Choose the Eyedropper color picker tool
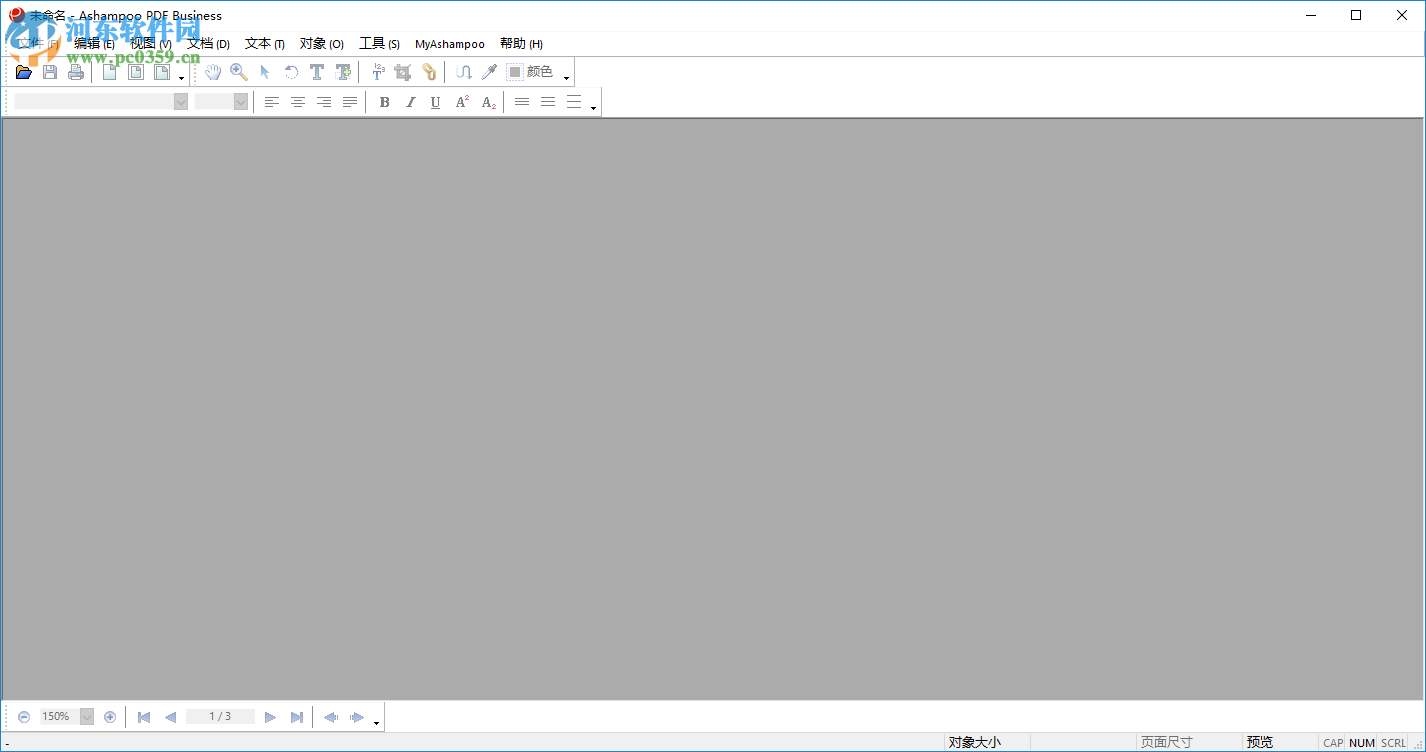Image resolution: width=1426 pixels, height=752 pixels. tap(489, 72)
